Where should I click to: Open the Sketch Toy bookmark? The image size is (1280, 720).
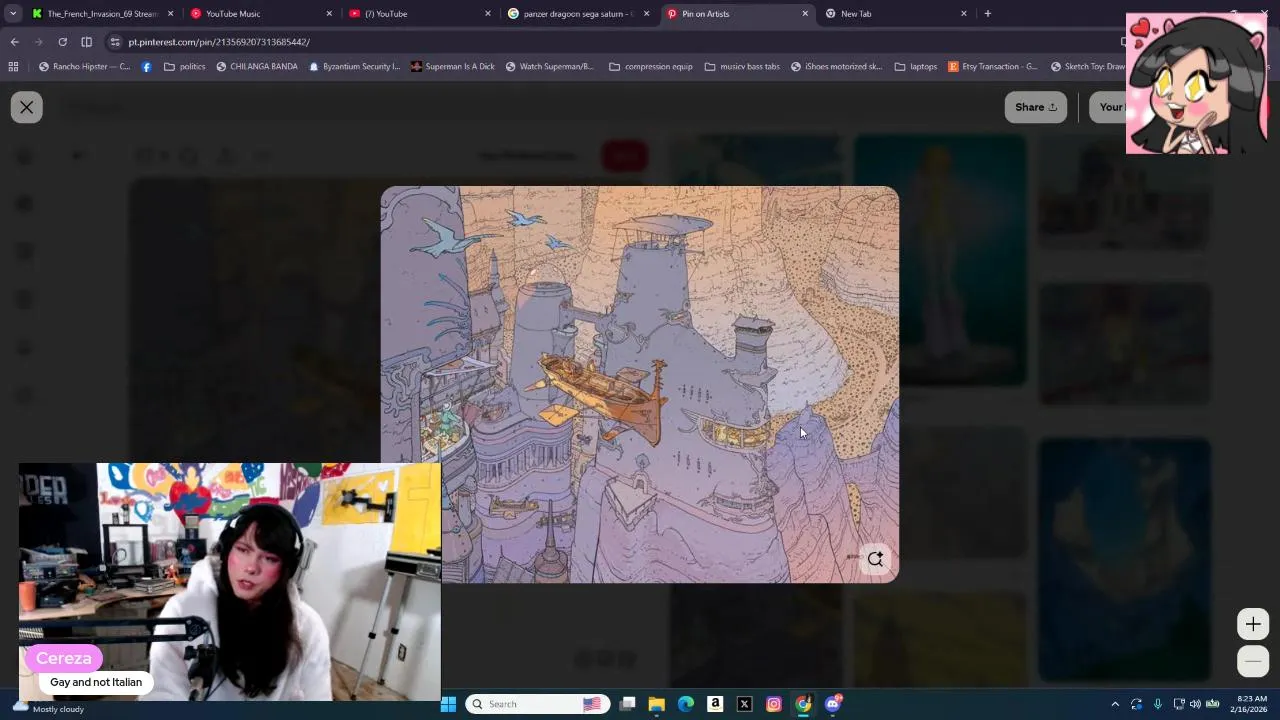1088,67
